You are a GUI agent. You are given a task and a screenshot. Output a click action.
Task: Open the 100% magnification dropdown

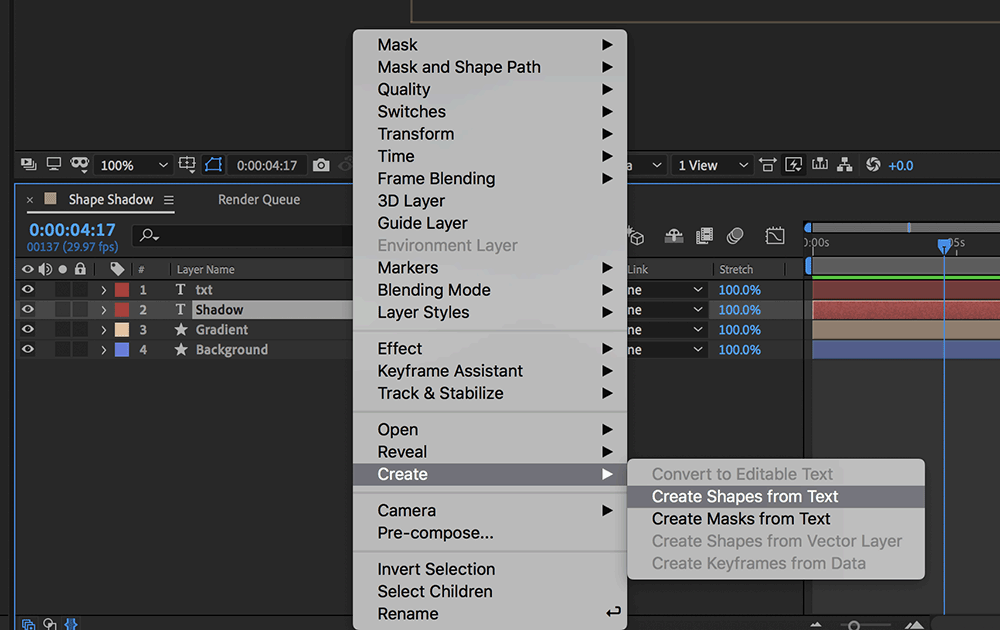tap(133, 165)
